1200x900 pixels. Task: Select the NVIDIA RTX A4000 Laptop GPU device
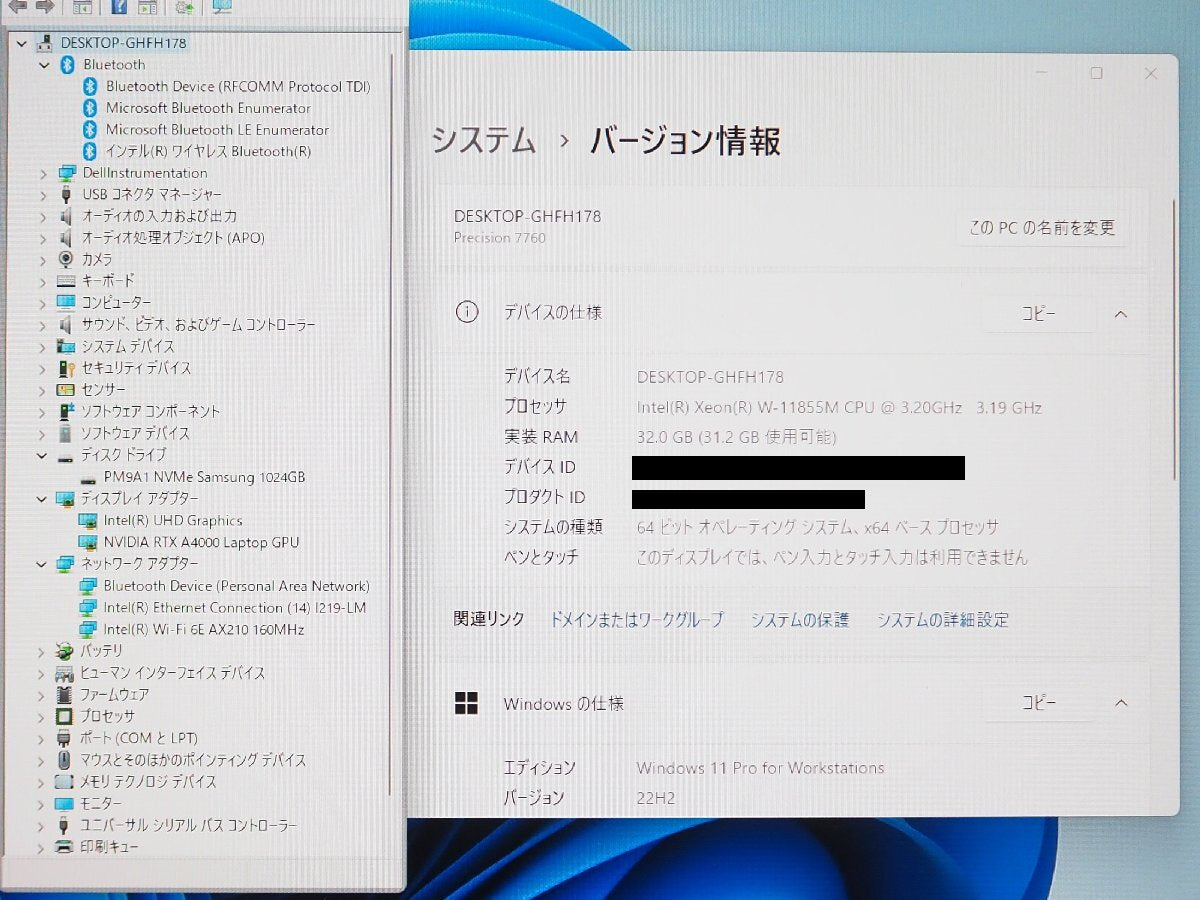(x=201, y=542)
